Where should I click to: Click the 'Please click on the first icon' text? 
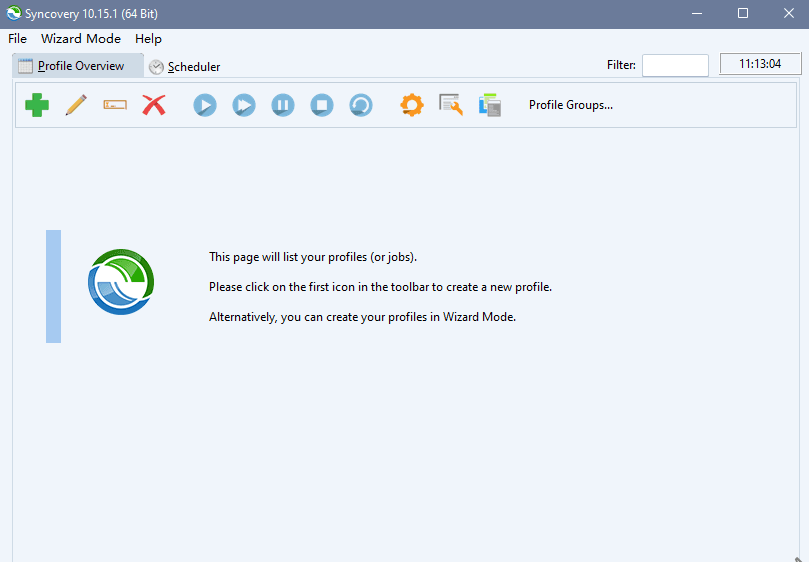coord(380,287)
